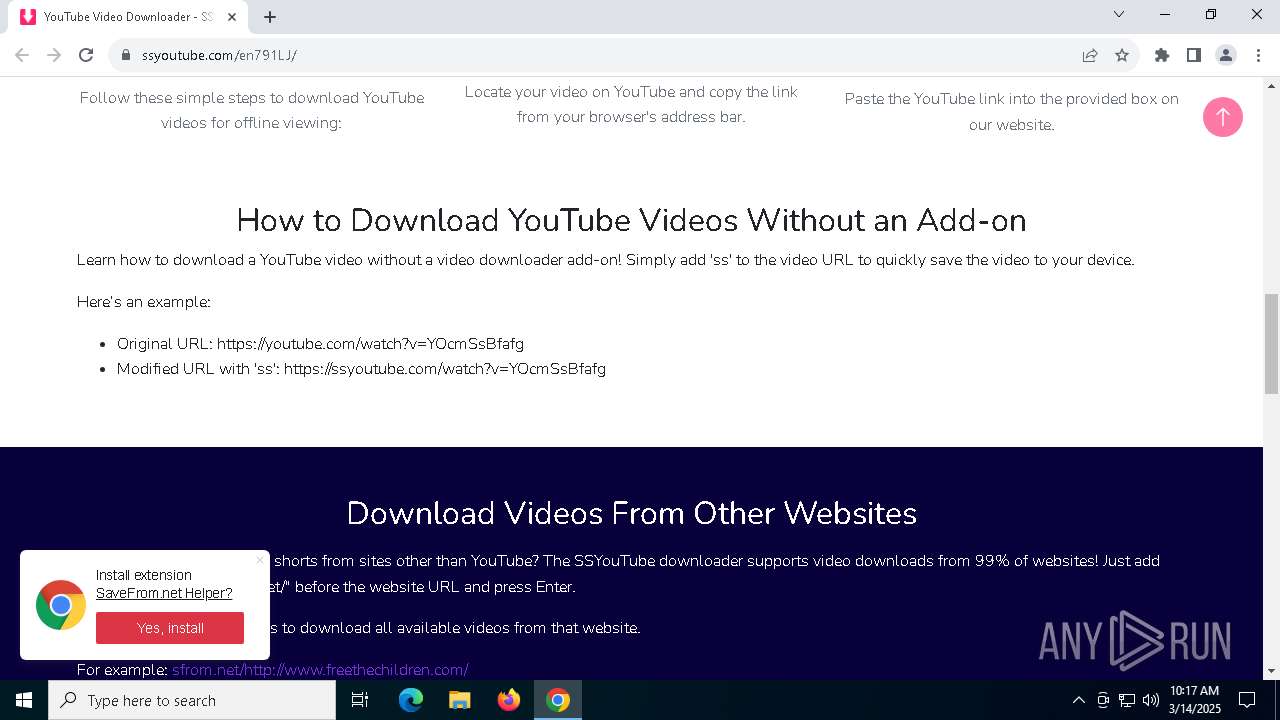Open the SaveFrom.net Helper link
The width and height of the screenshot is (1280, 720).
[x=164, y=593]
